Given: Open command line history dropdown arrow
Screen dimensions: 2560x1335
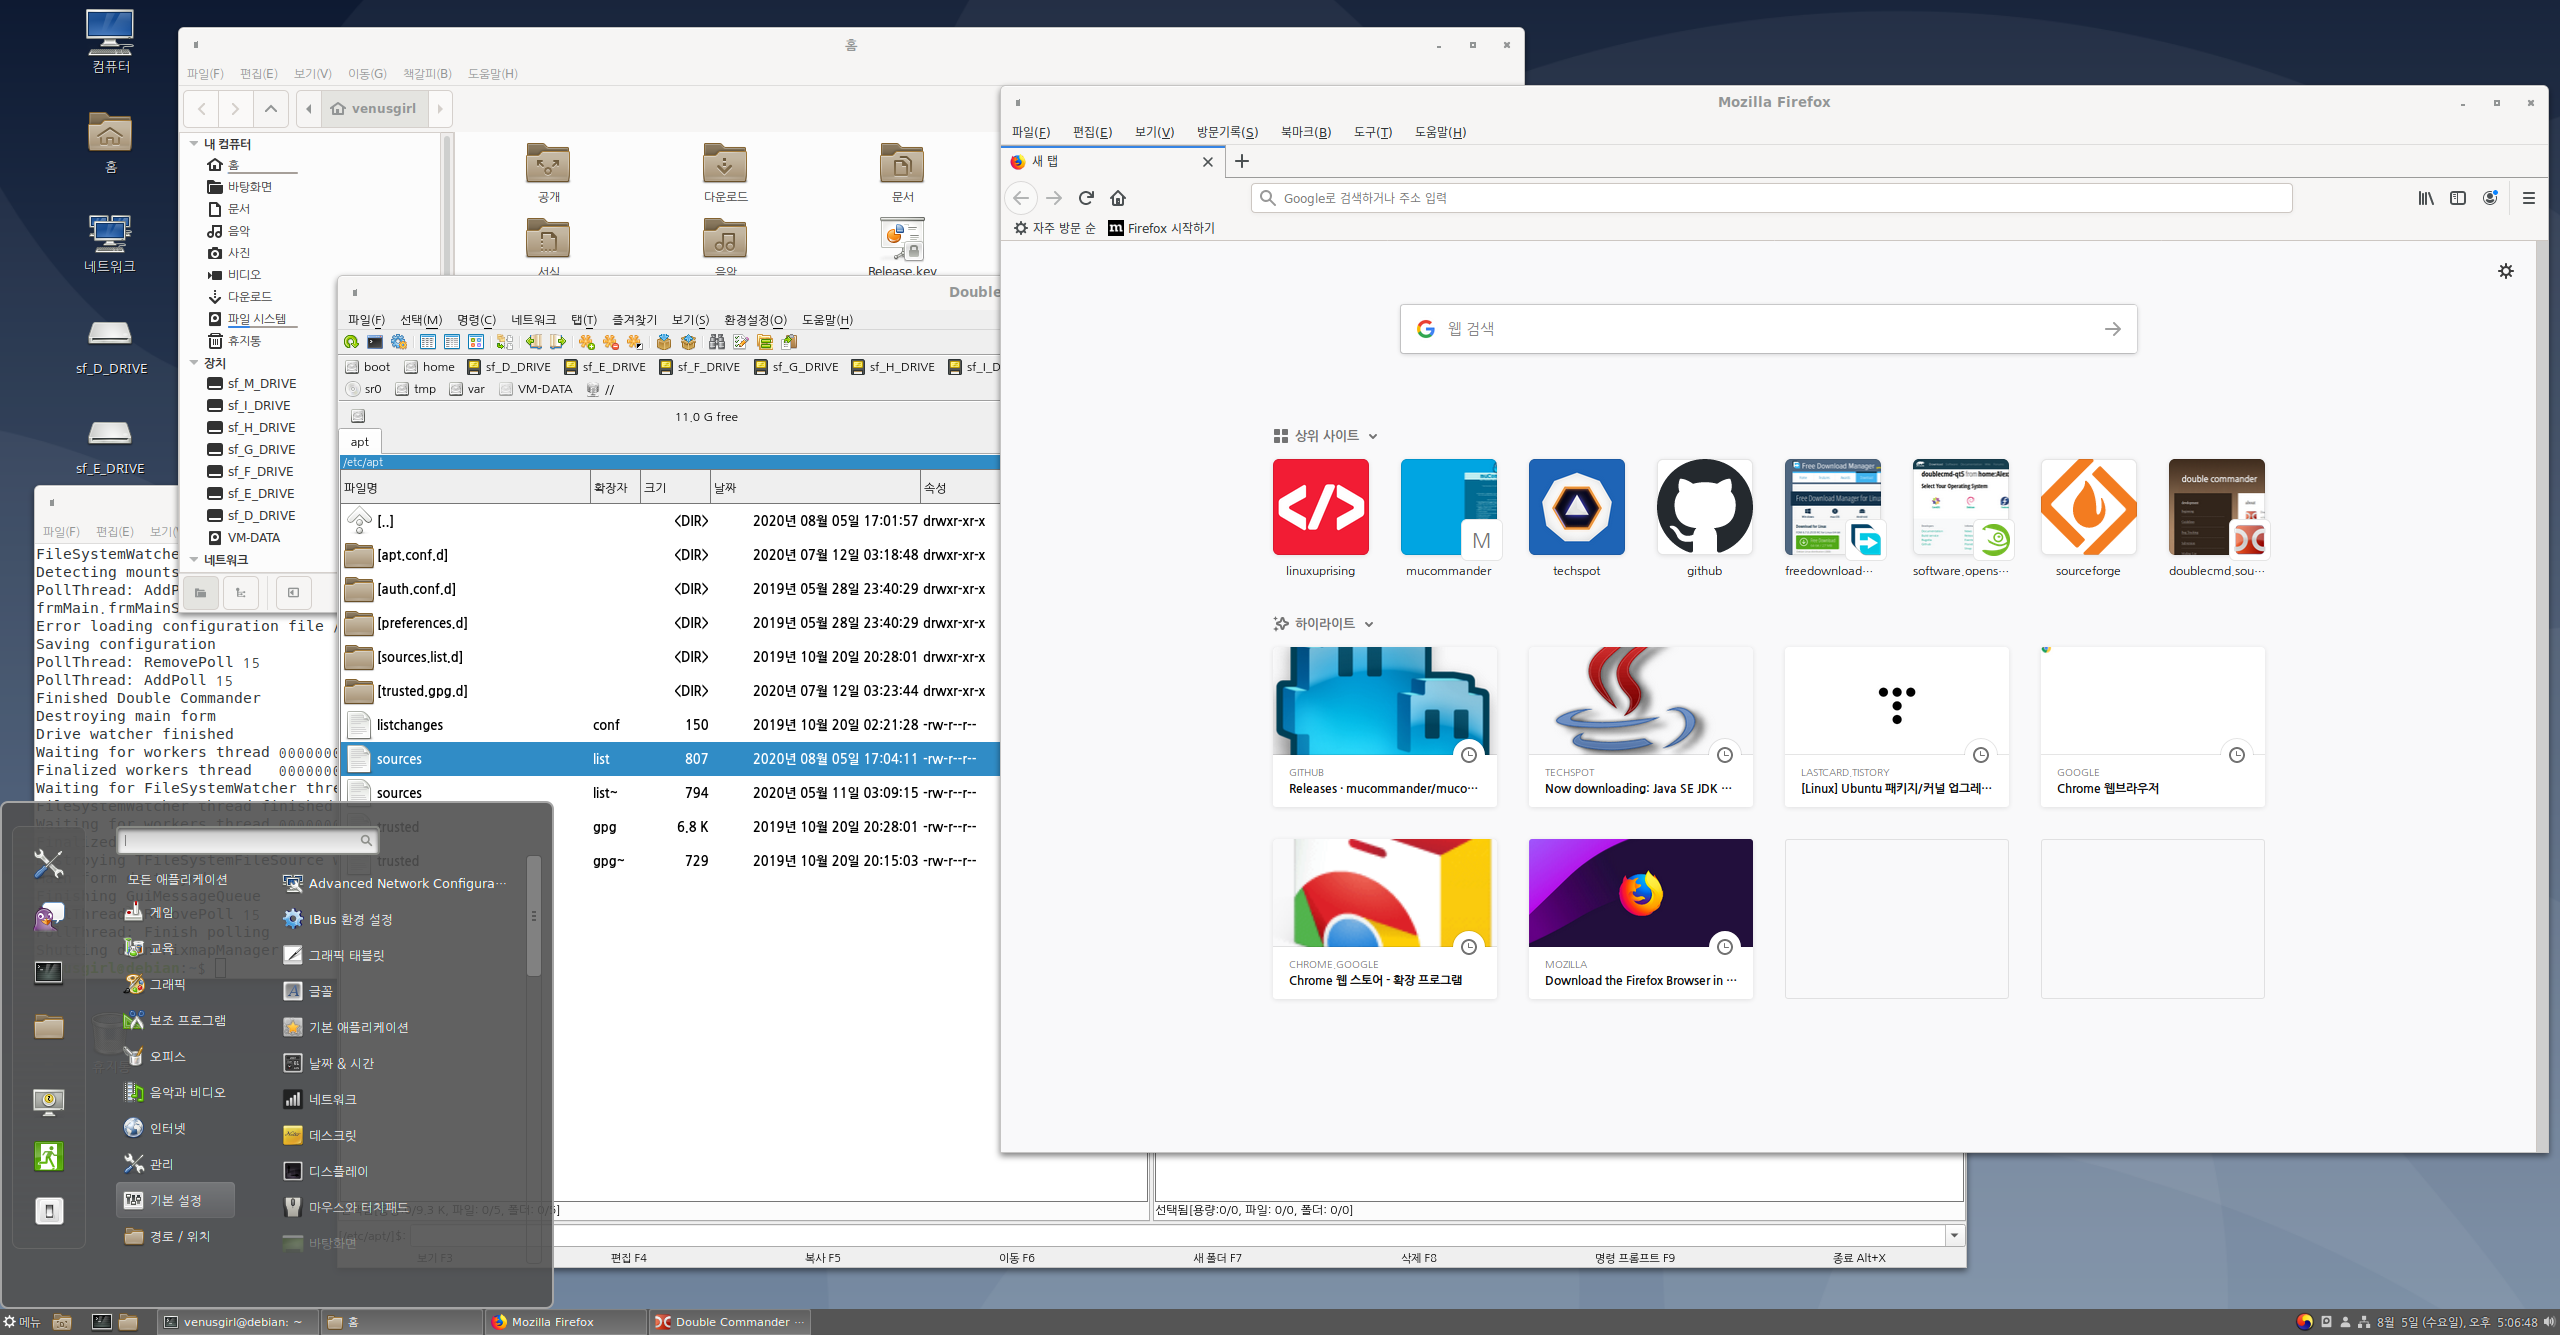Looking at the screenshot, I should (1954, 1235).
